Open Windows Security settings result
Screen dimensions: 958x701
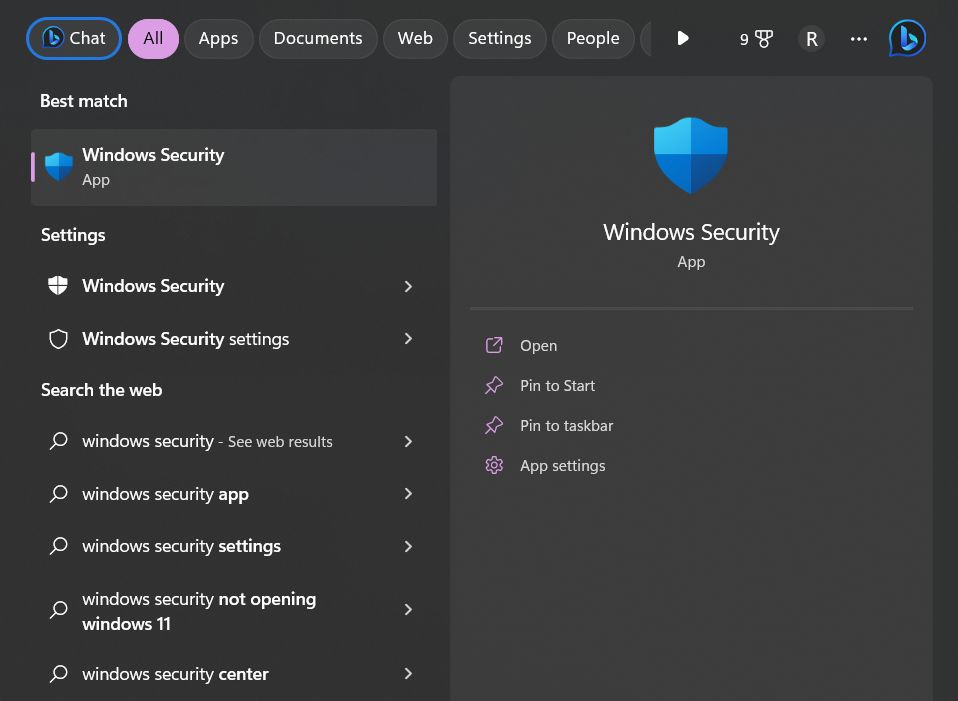coord(234,339)
